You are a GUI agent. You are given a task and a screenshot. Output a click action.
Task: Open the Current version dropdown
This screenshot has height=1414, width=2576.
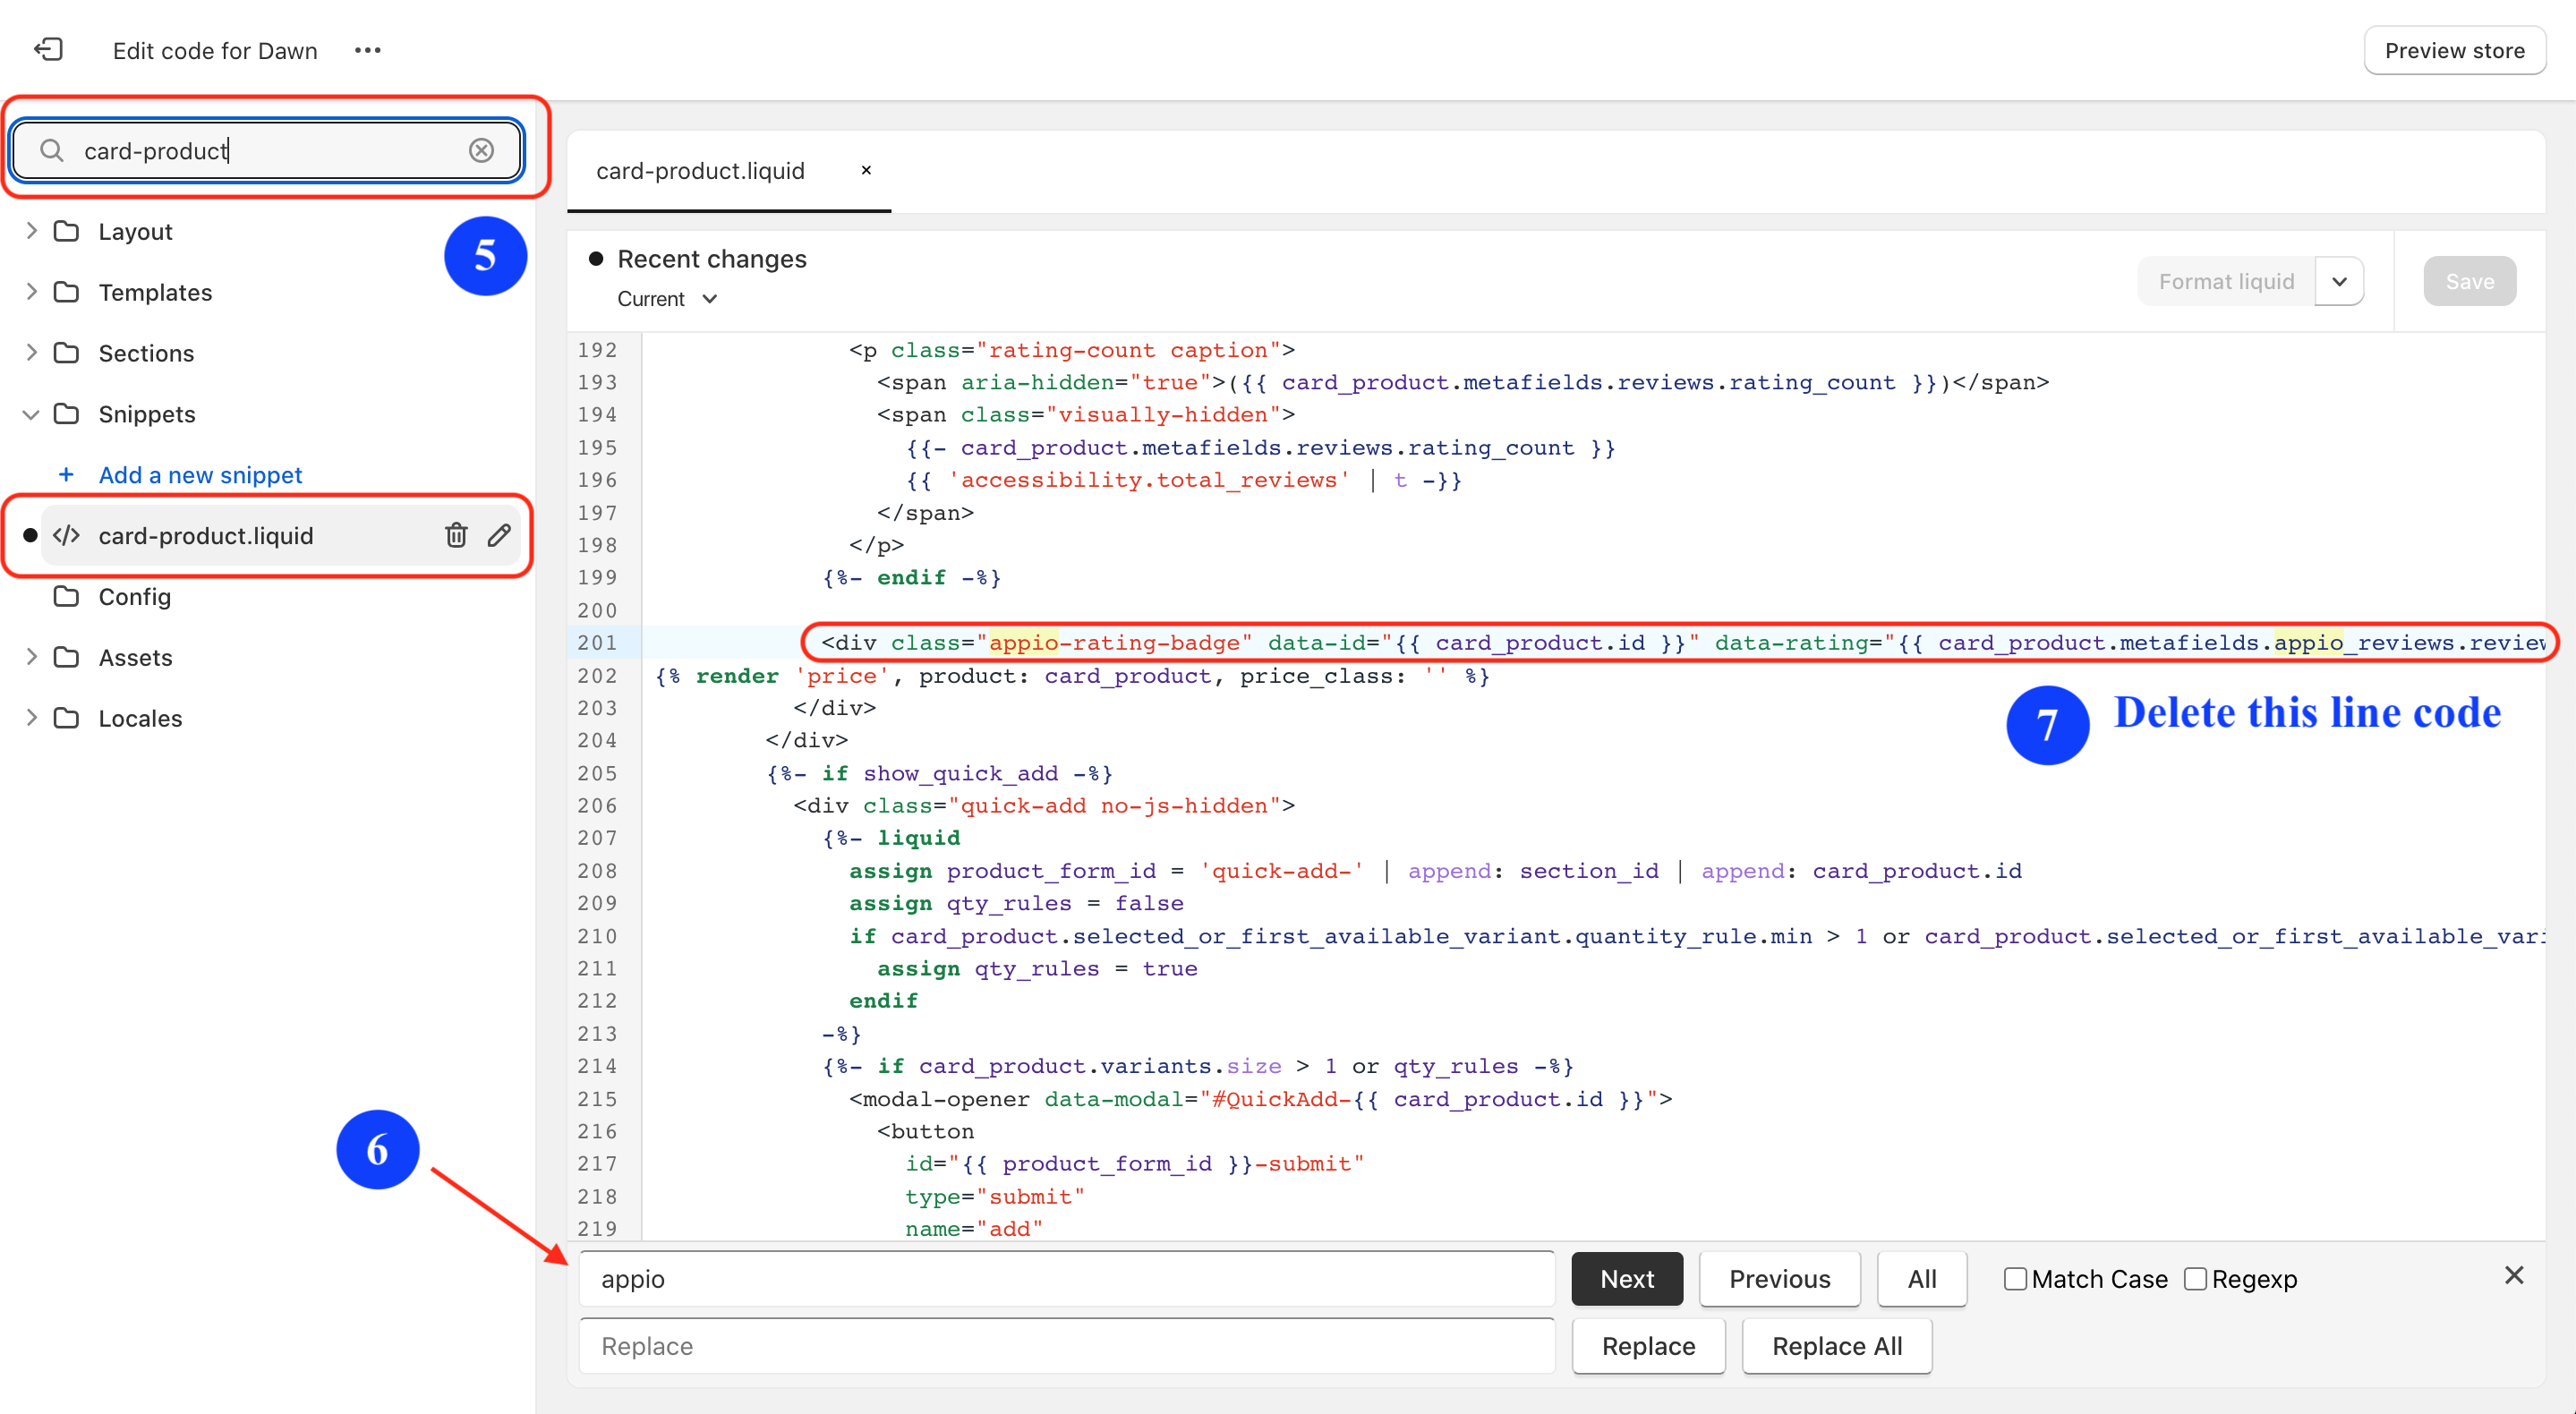[667, 299]
